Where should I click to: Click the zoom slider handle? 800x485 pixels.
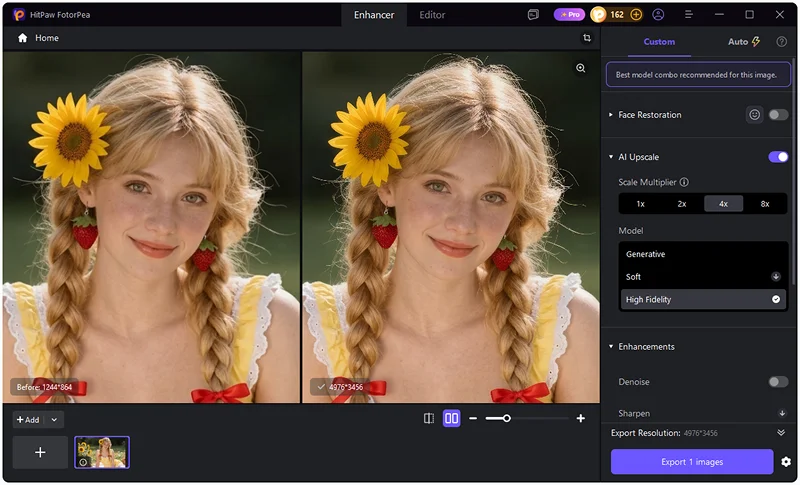coord(506,418)
